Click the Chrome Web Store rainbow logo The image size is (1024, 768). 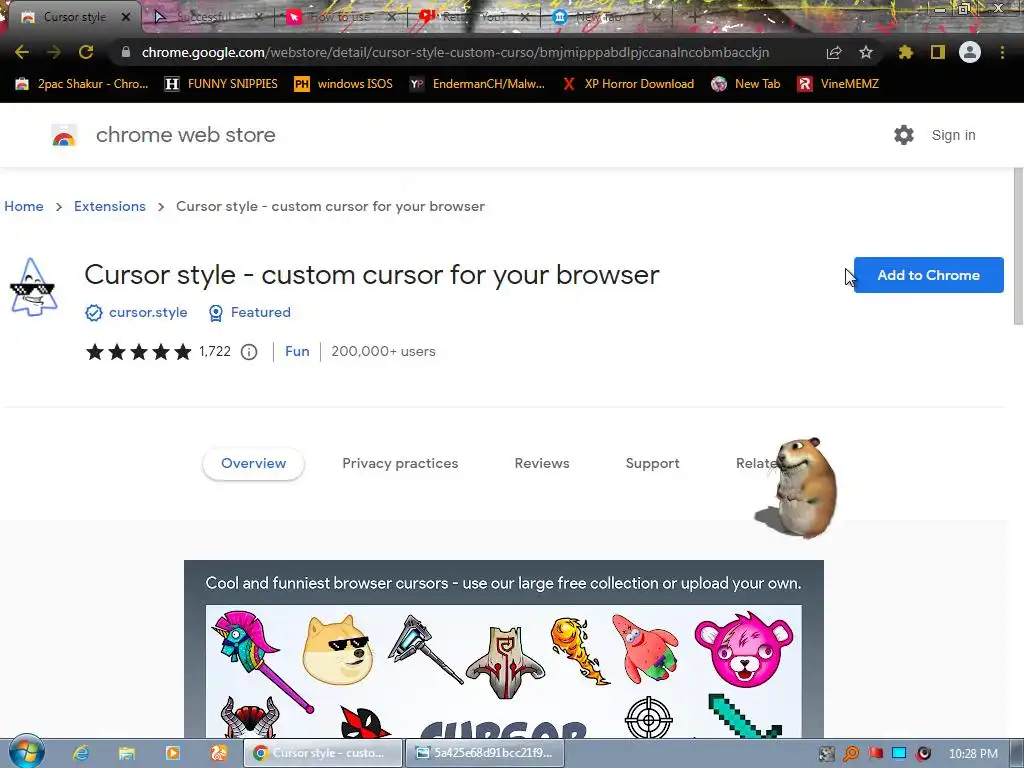(64, 135)
